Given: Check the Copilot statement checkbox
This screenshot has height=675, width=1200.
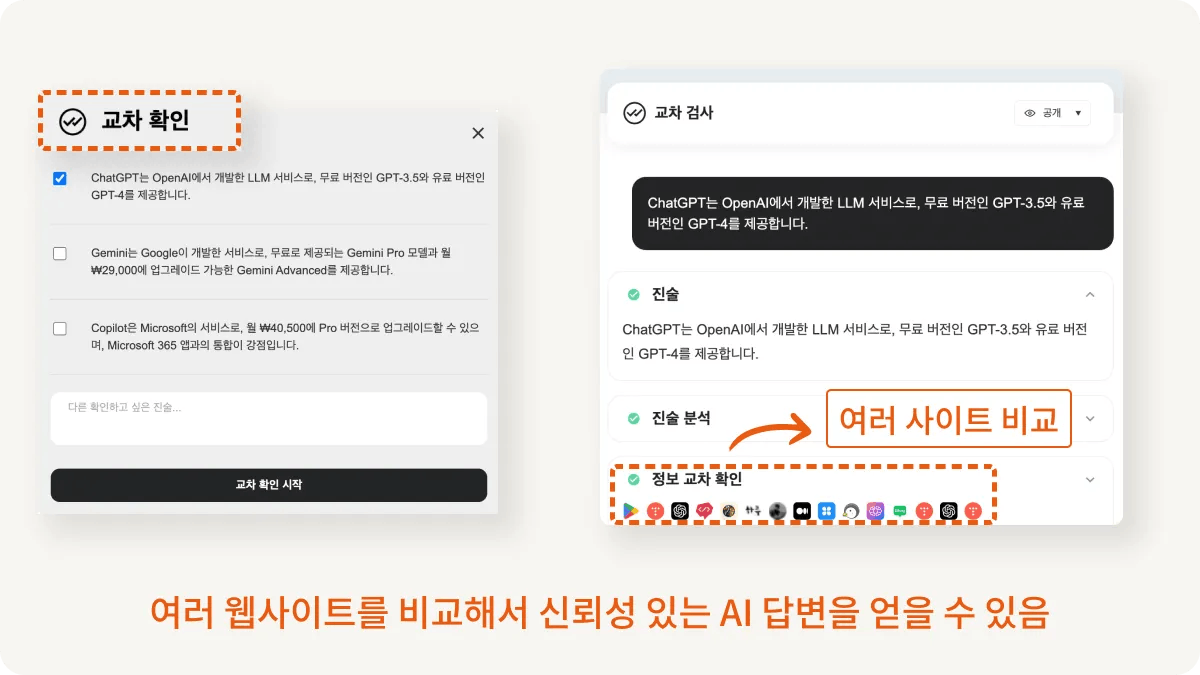Looking at the screenshot, I should tap(60, 329).
